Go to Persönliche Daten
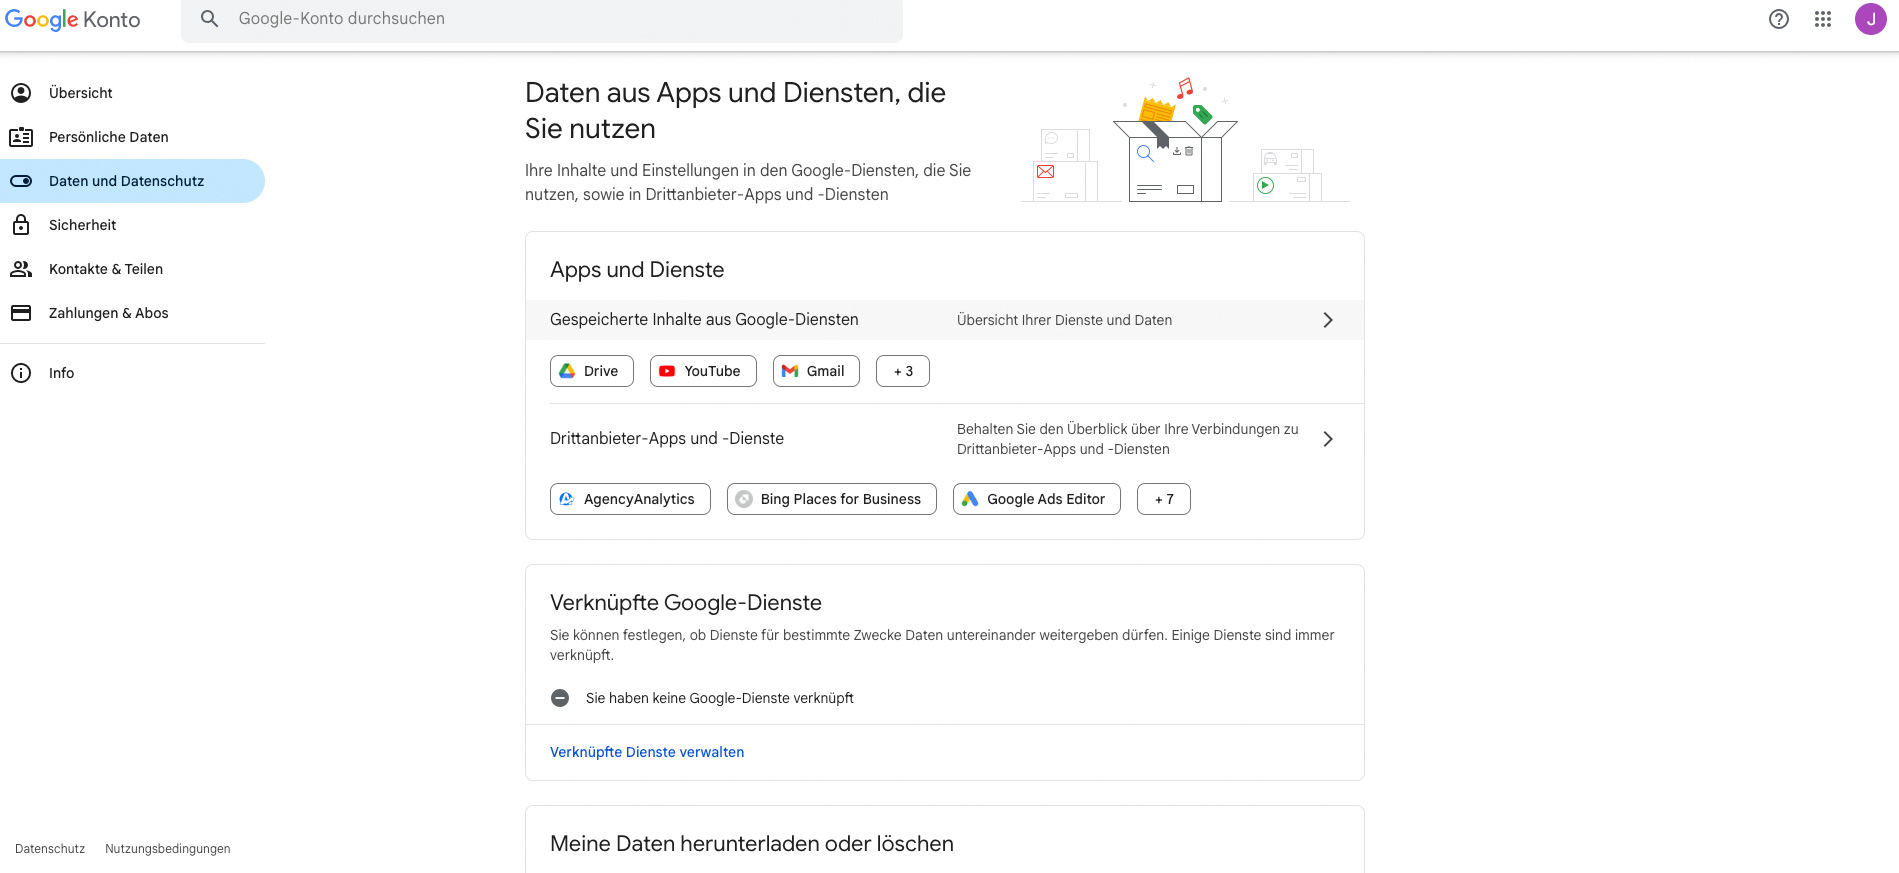The height and width of the screenshot is (873, 1899). pos(132,137)
